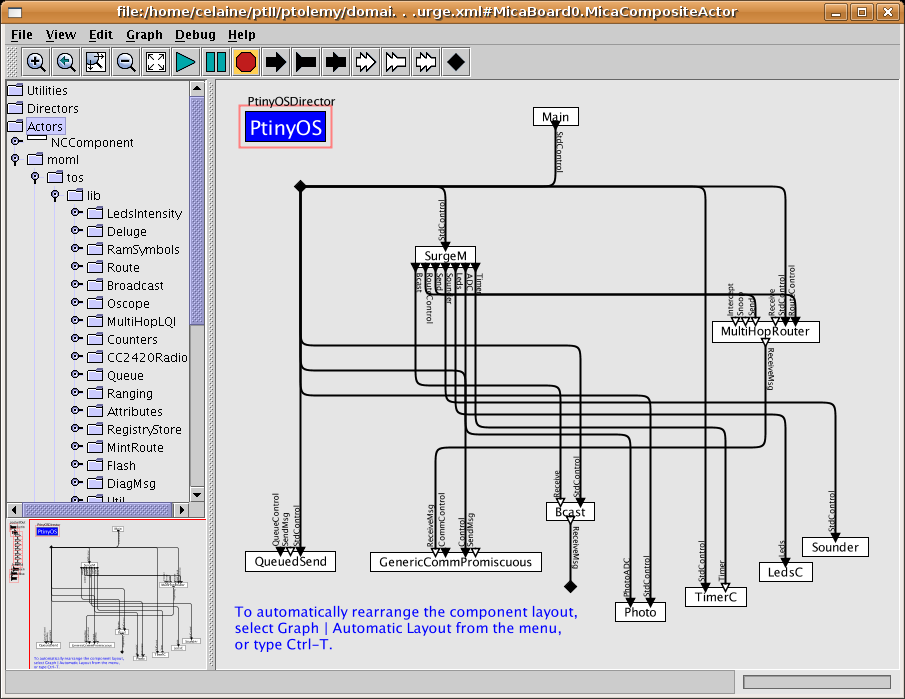Select the TimerC actor box

[x=716, y=597]
